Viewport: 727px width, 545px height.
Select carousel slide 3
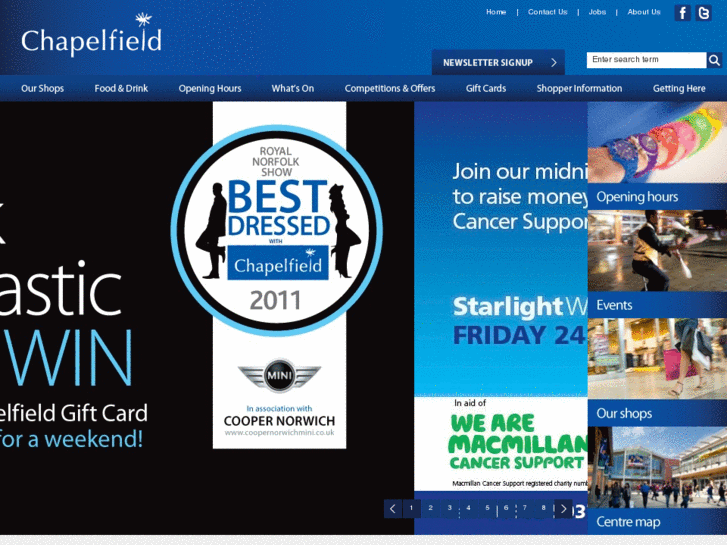pyautogui.click(x=449, y=508)
